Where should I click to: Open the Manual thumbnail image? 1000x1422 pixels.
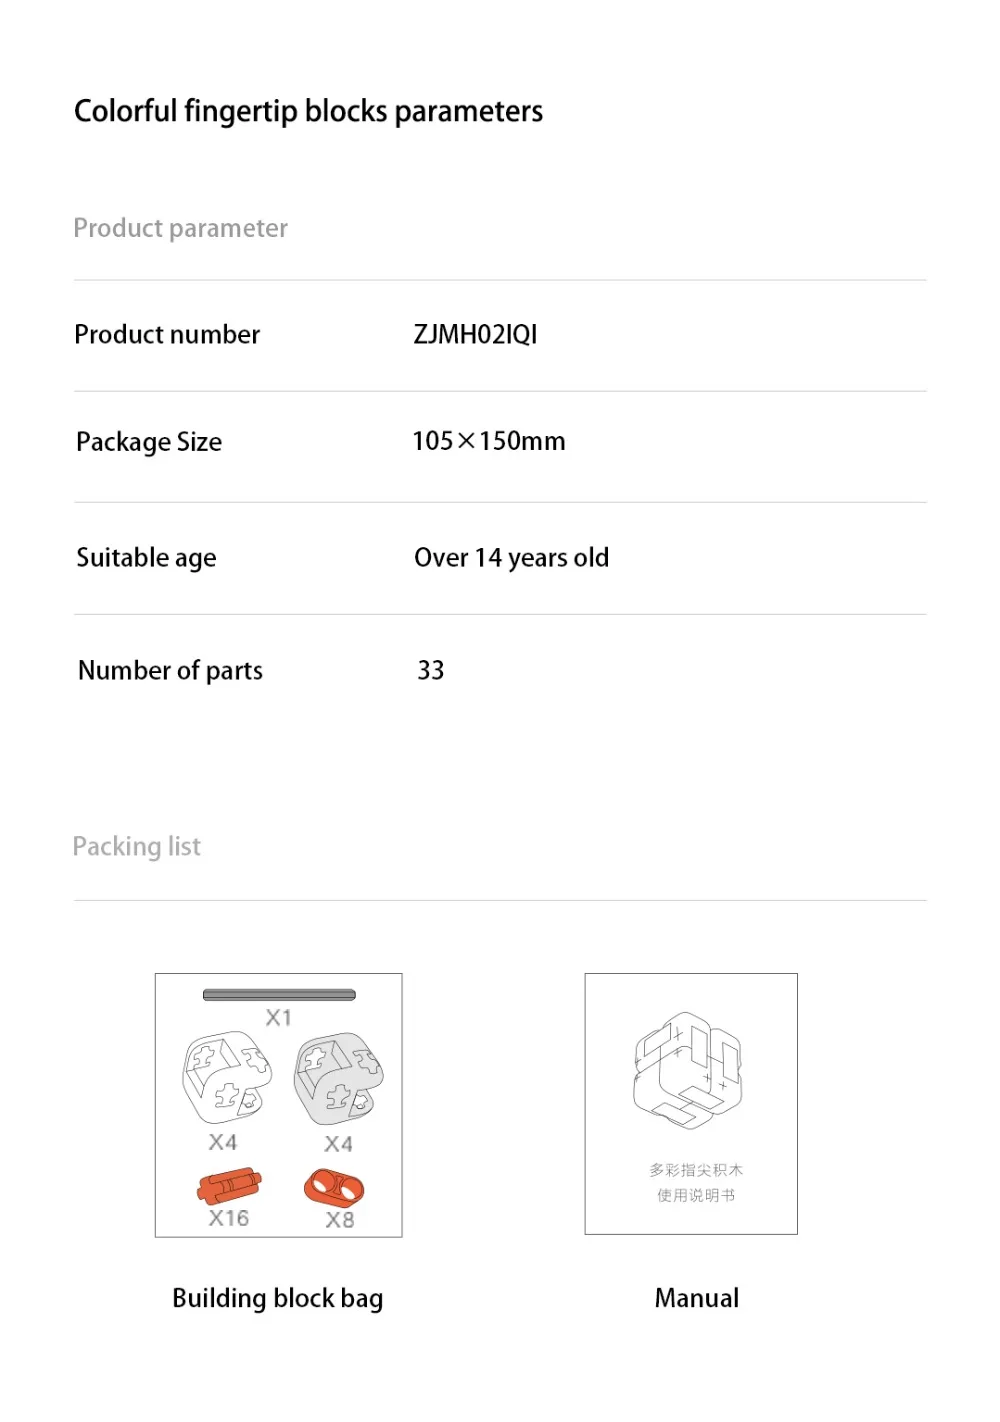pos(691,1104)
